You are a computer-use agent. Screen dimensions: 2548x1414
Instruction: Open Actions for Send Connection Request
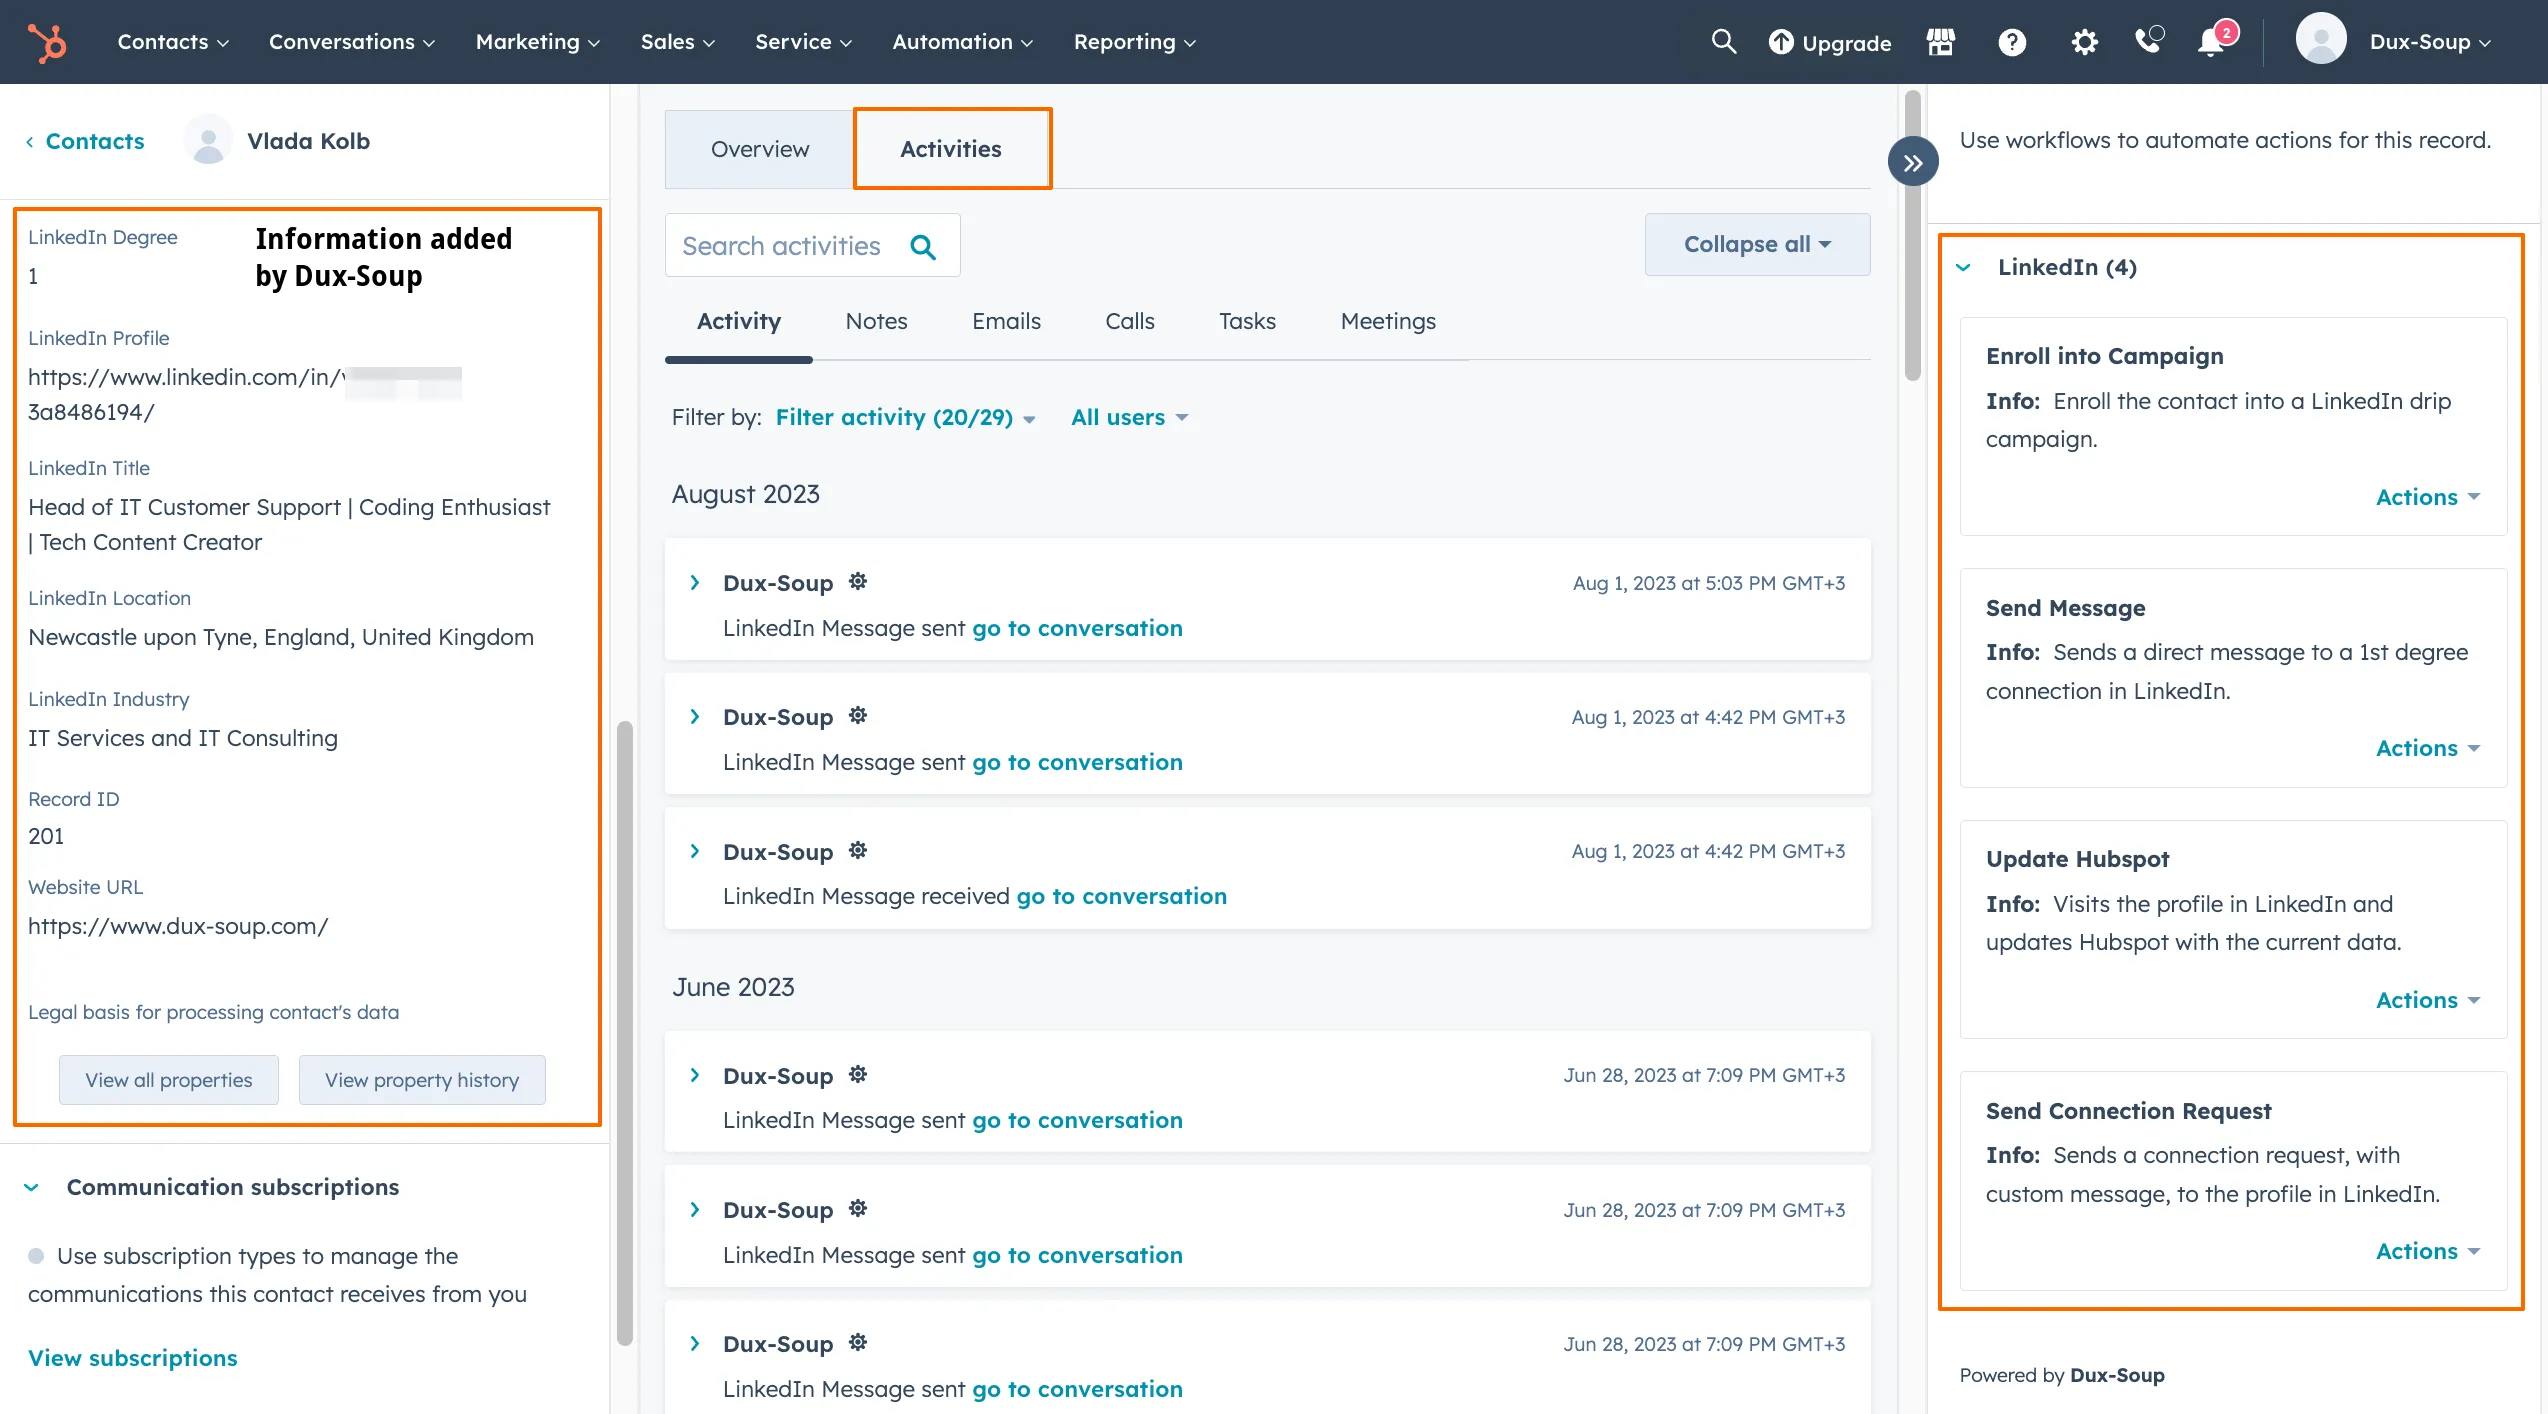[2427, 1251]
